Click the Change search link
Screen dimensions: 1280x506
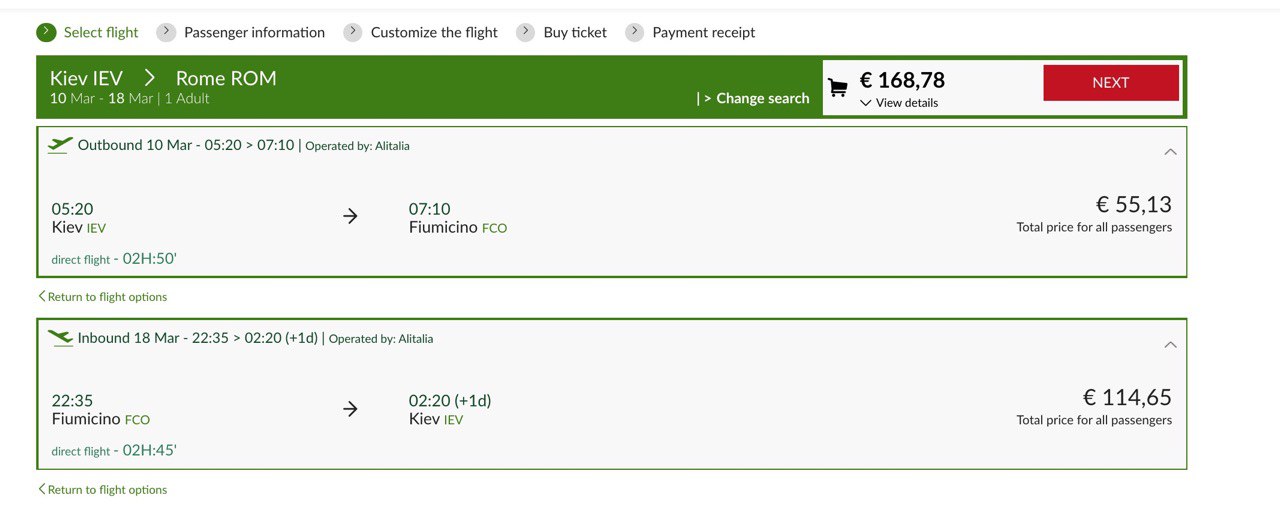coord(763,98)
